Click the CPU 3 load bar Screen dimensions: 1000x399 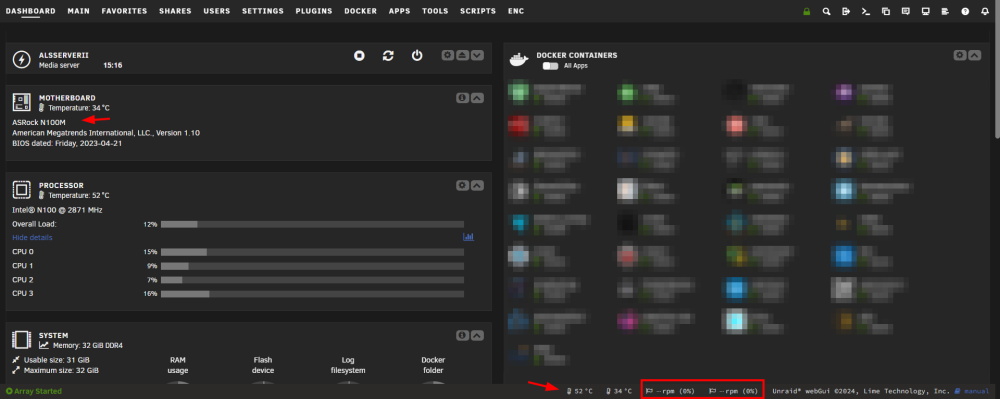pyautogui.click(x=312, y=294)
